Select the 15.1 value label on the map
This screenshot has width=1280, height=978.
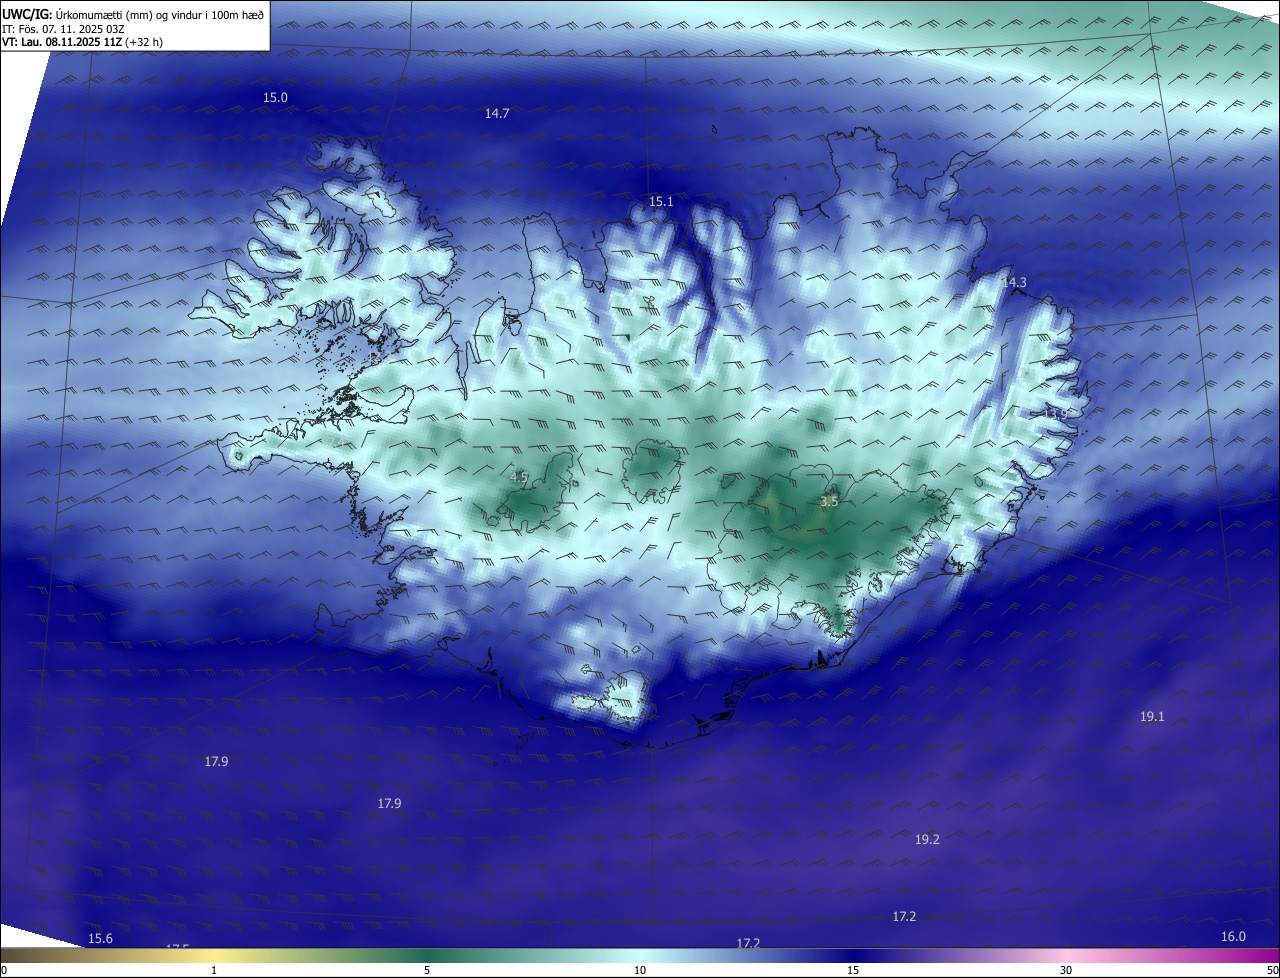[x=661, y=201]
